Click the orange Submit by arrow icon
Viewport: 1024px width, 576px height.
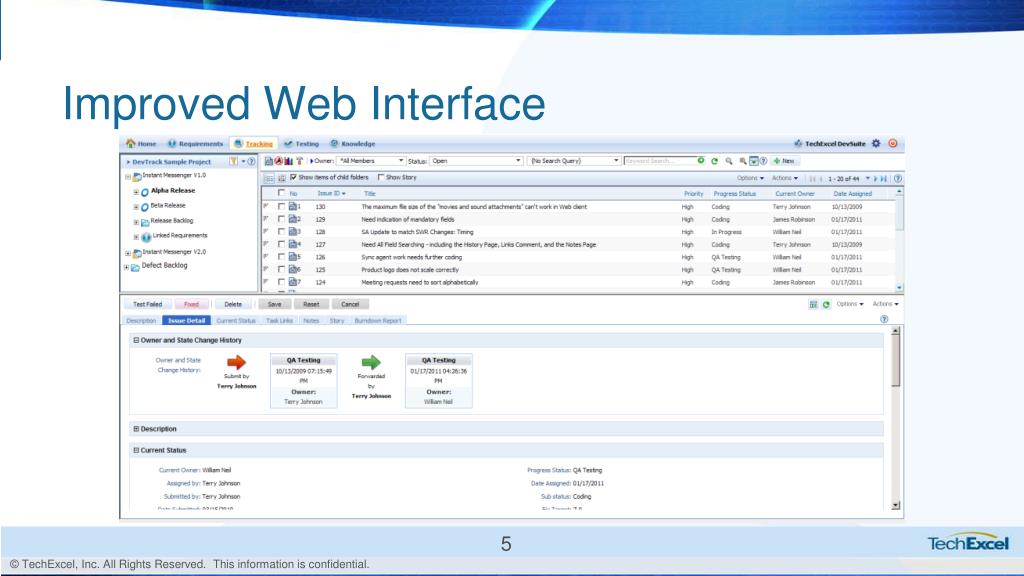click(236, 362)
